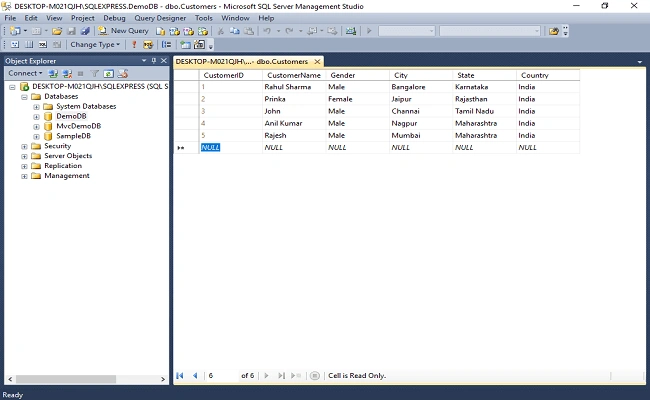Expand the Security folder

[24, 147]
